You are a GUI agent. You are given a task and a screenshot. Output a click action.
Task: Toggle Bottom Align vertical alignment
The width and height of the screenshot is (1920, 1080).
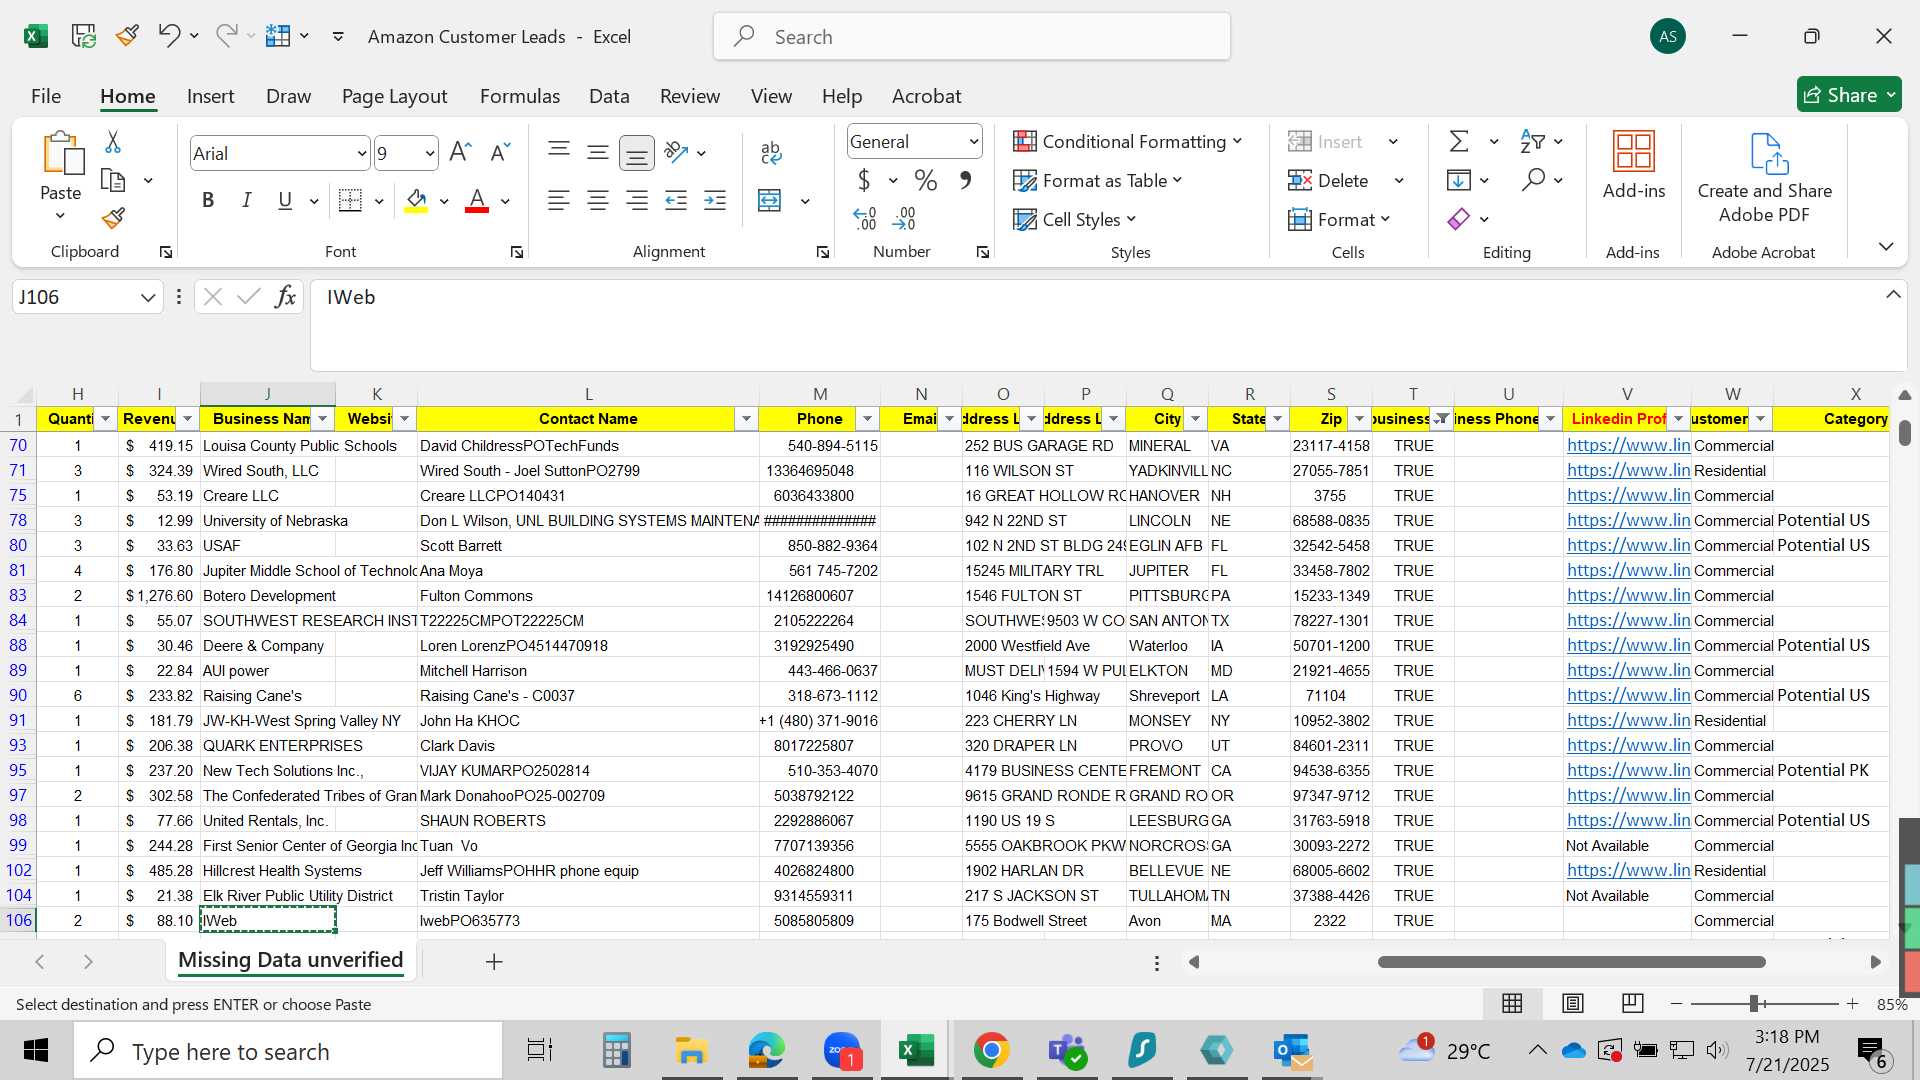click(x=637, y=152)
